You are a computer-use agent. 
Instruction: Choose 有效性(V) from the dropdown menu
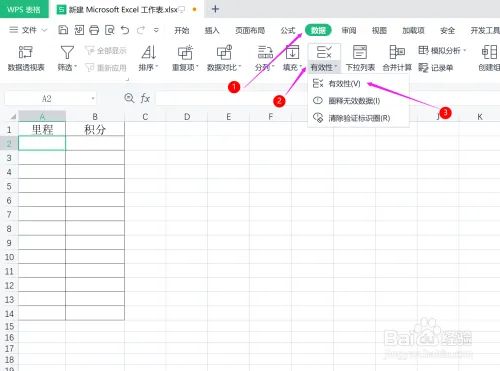tap(358, 83)
